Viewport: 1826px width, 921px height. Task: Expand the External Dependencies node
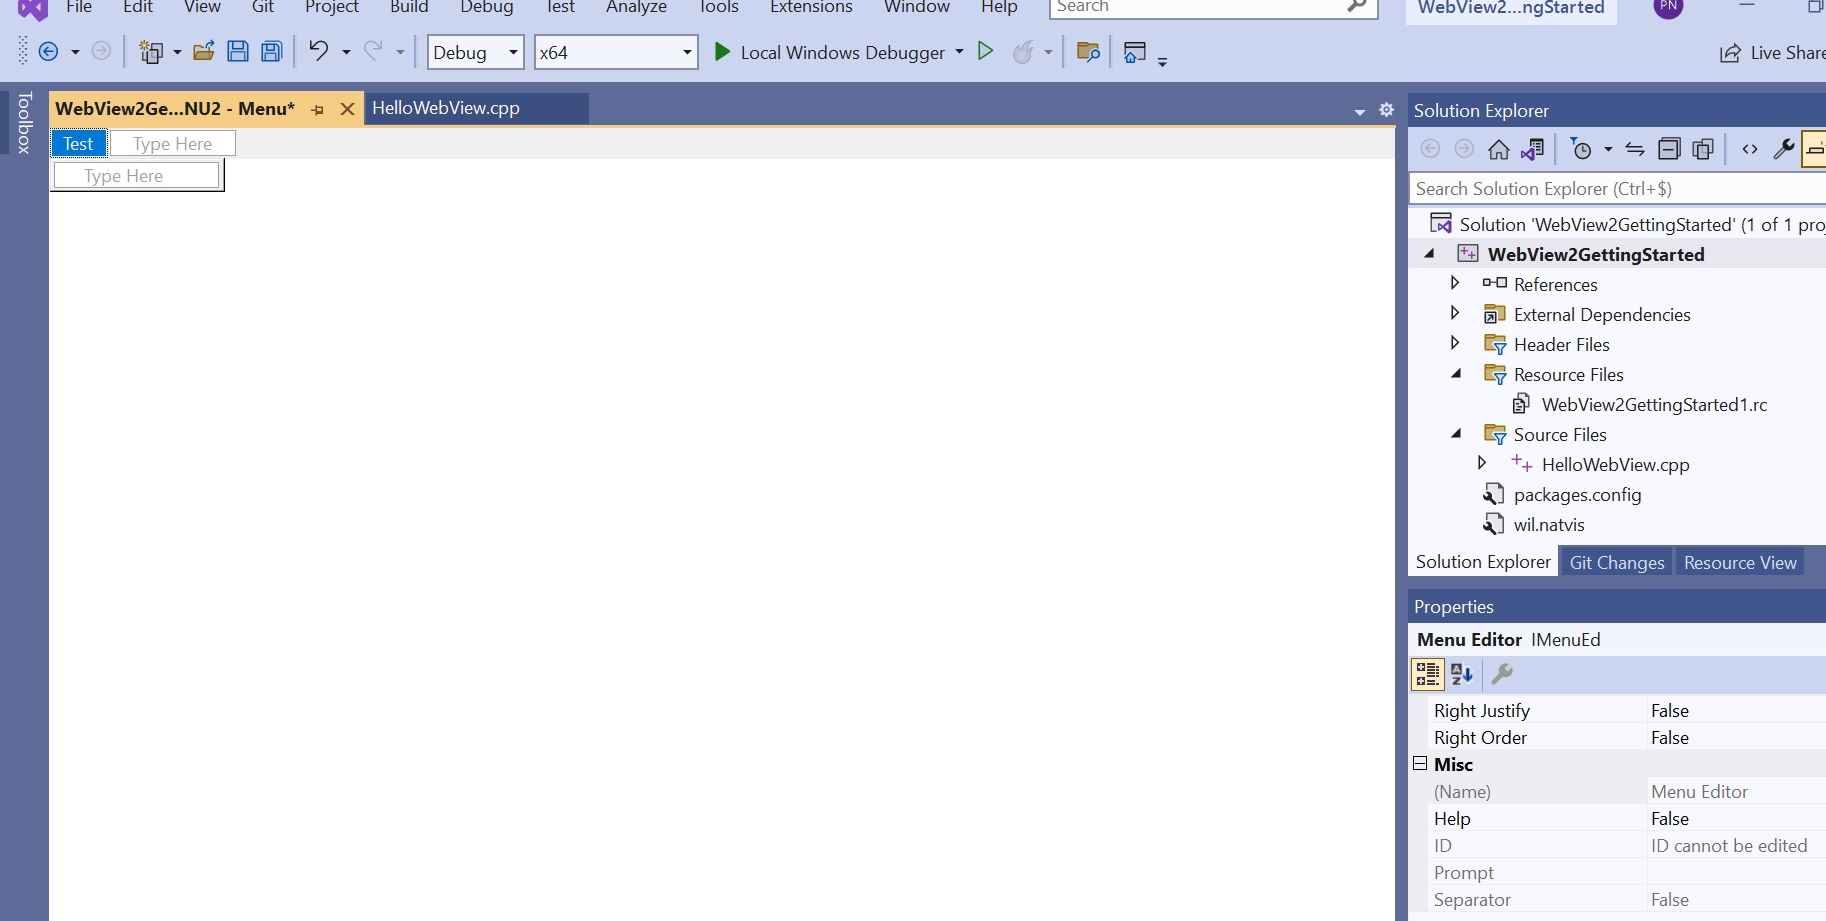(1455, 313)
